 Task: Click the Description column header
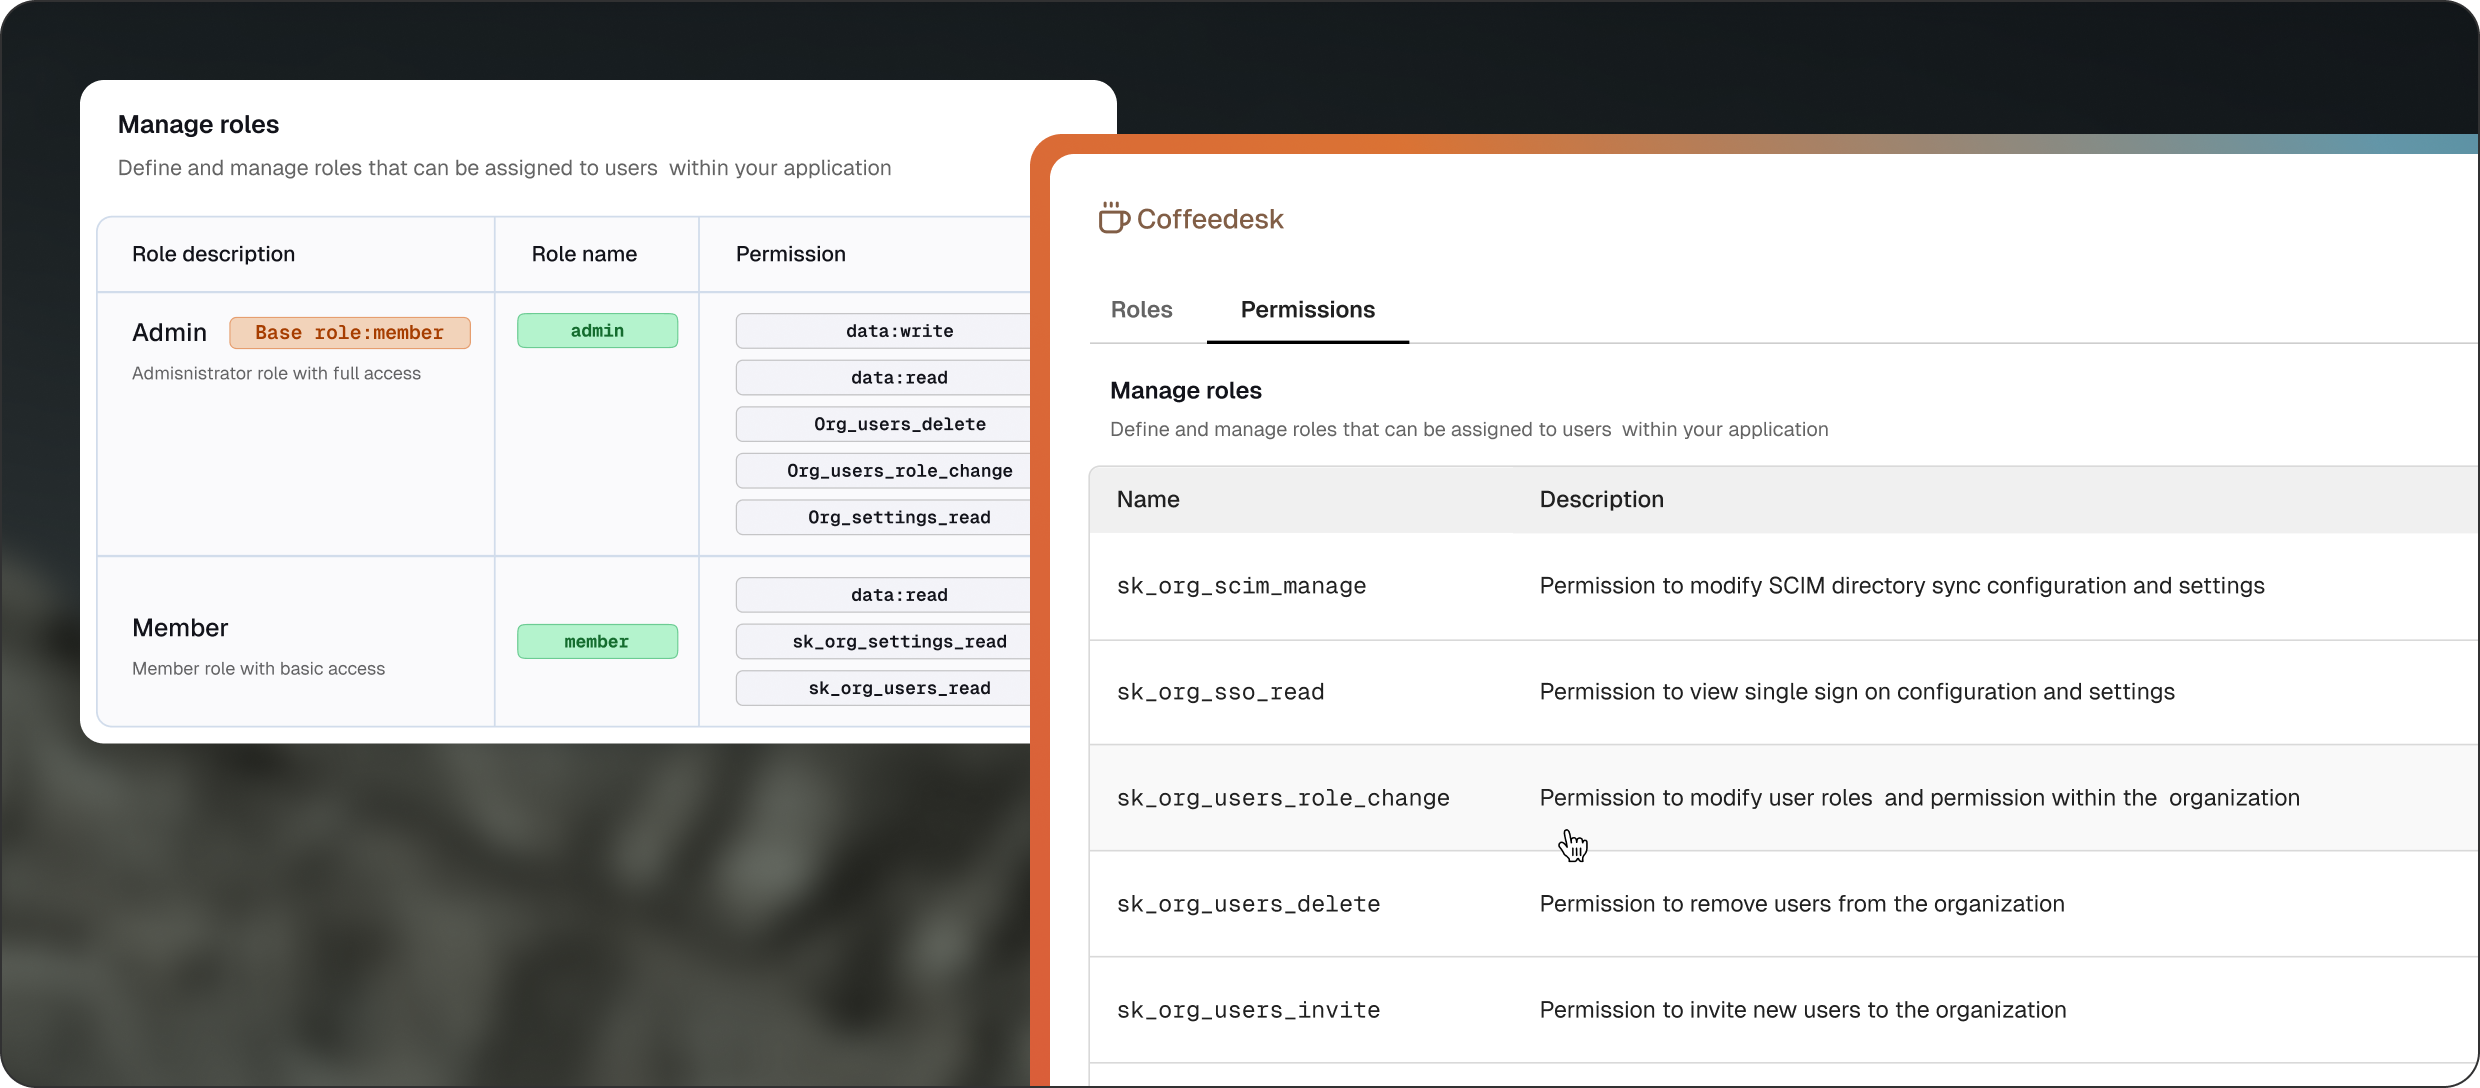click(x=1601, y=499)
